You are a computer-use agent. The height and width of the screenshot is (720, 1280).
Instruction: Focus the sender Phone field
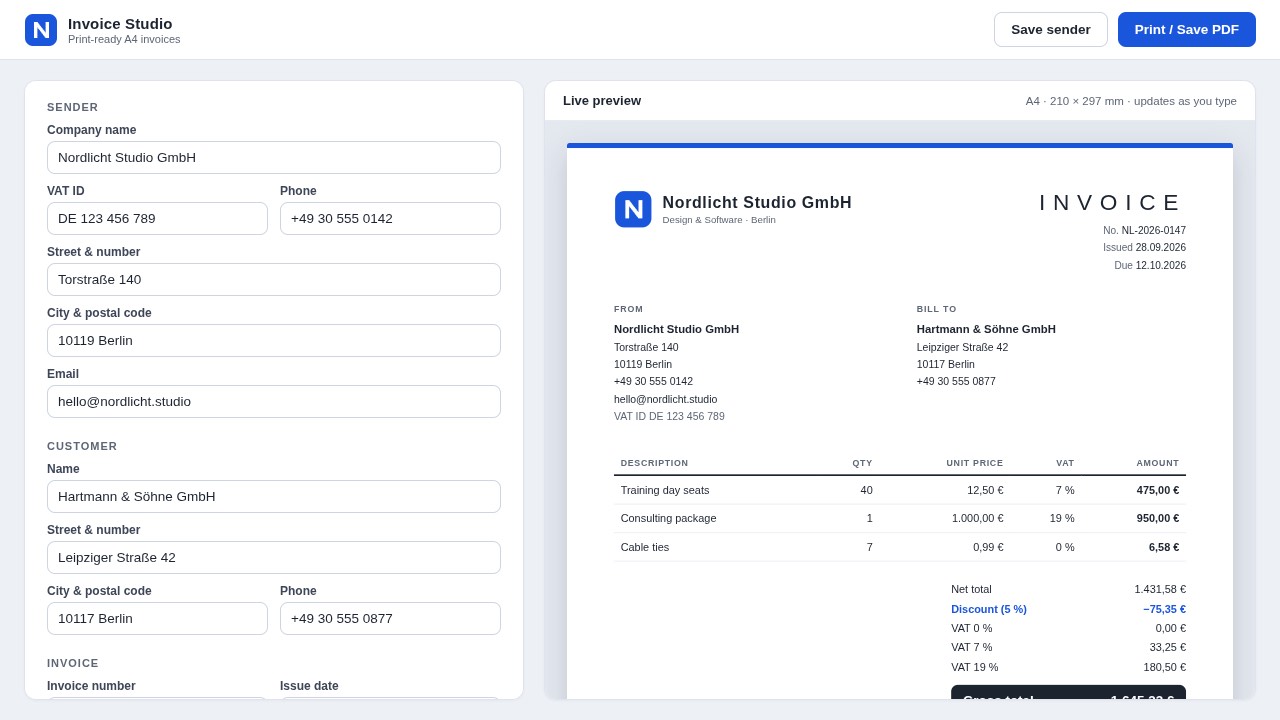coord(390,218)
